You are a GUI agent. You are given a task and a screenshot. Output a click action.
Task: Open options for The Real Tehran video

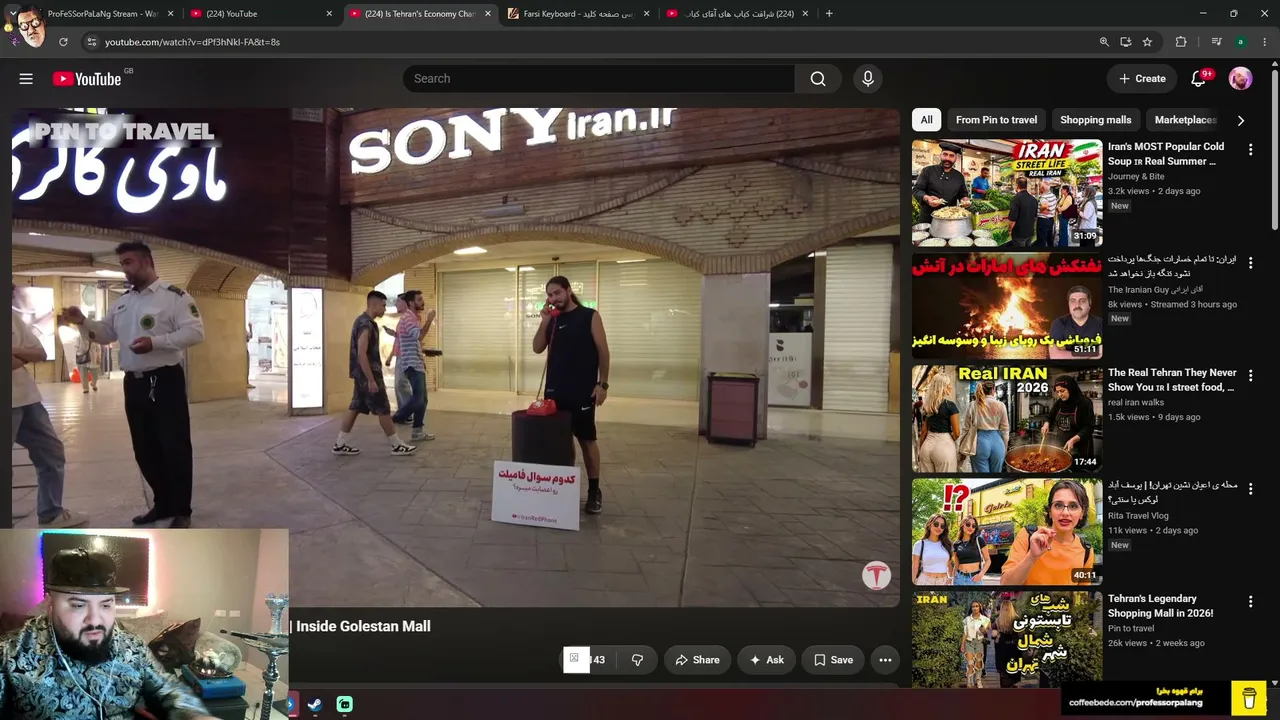click(x=1250, y=376)
